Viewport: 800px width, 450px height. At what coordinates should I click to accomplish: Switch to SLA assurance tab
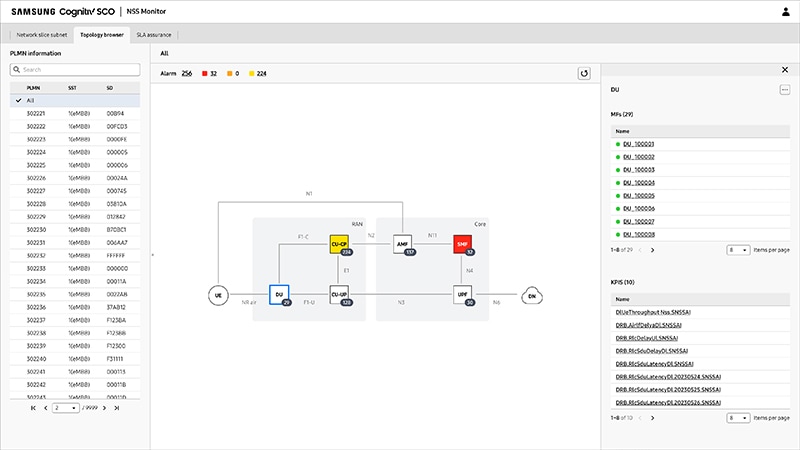[x=154, y=35]
